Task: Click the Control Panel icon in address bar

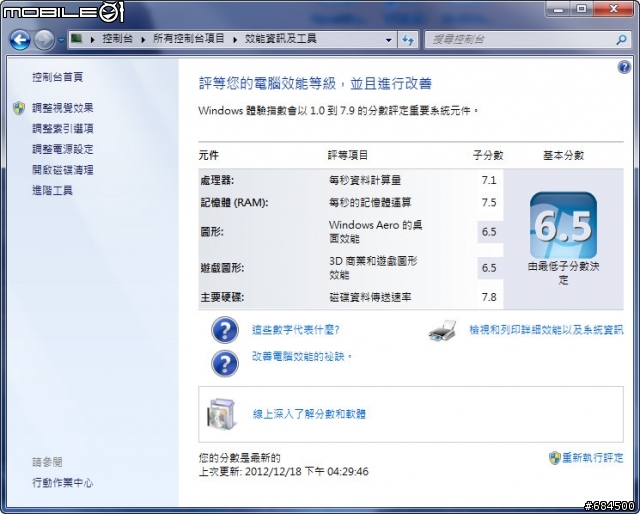Action: [x=76, y=39]
